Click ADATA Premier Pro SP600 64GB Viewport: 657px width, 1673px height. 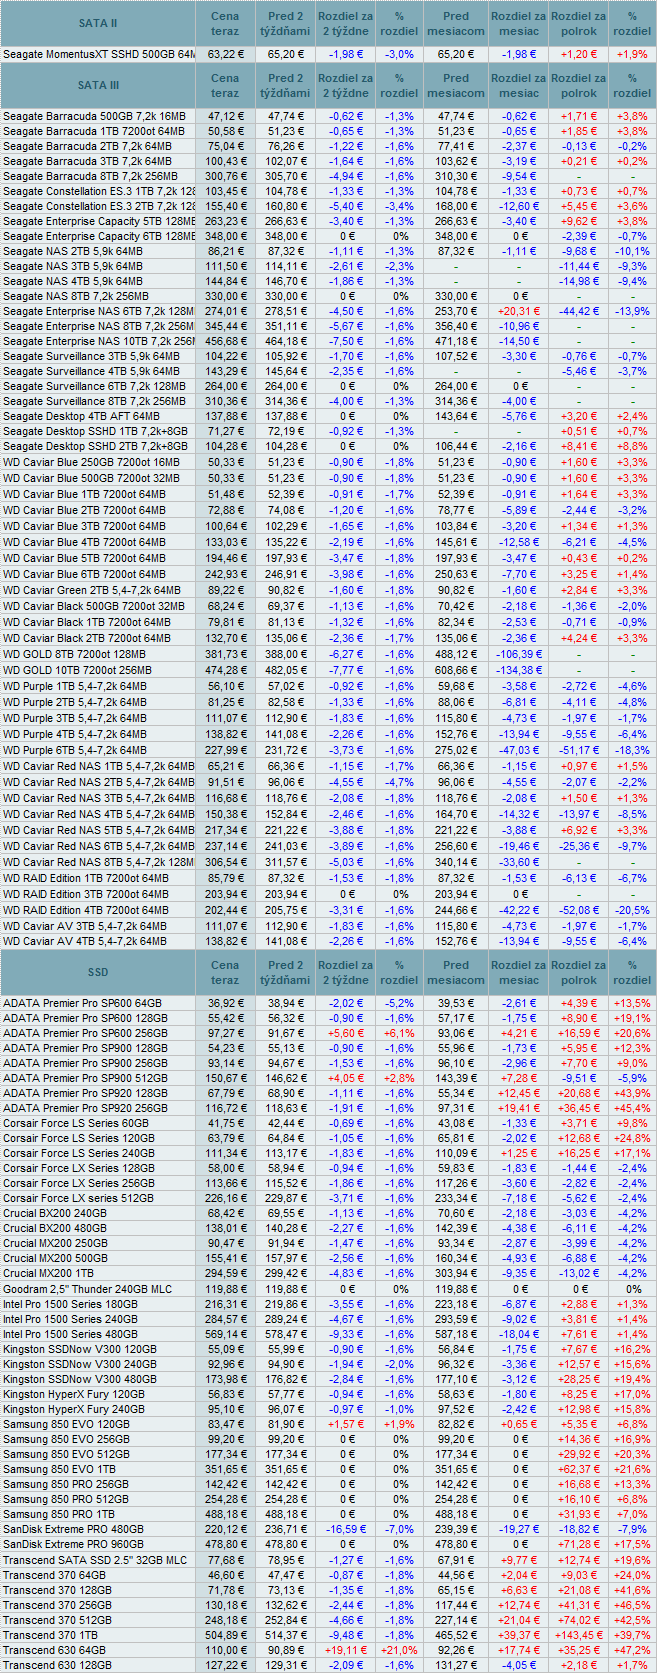[82, 1003]
